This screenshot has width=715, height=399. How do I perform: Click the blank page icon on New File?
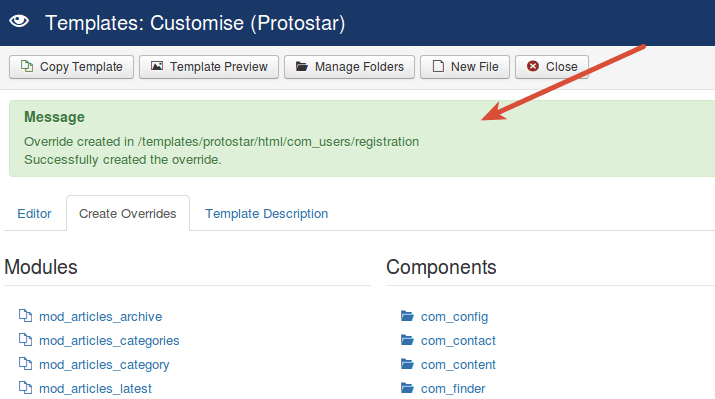[x=438, y=66]
